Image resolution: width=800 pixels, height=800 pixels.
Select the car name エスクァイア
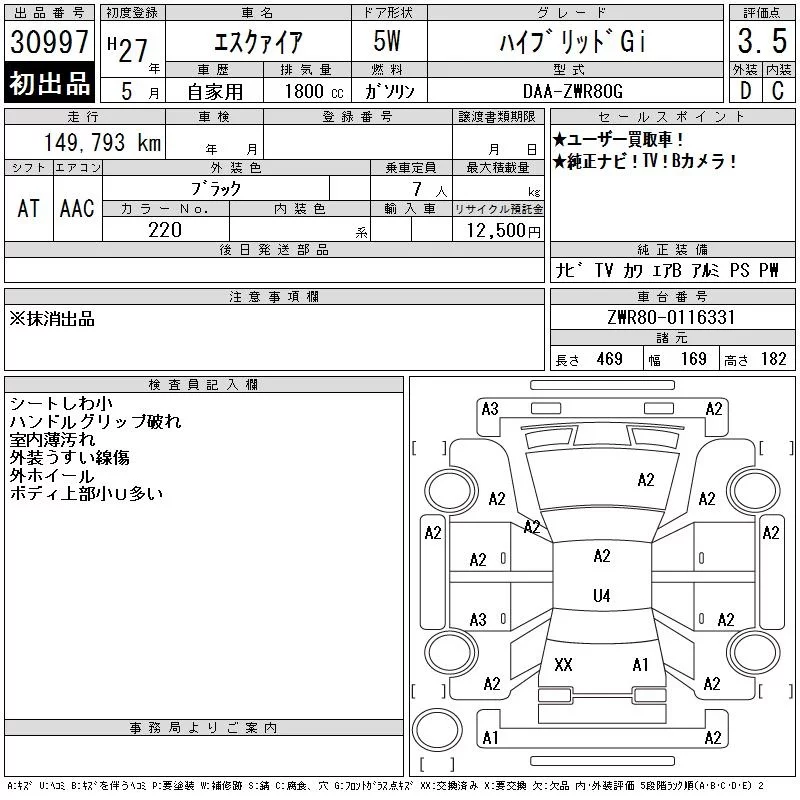[x=258, y=41]
